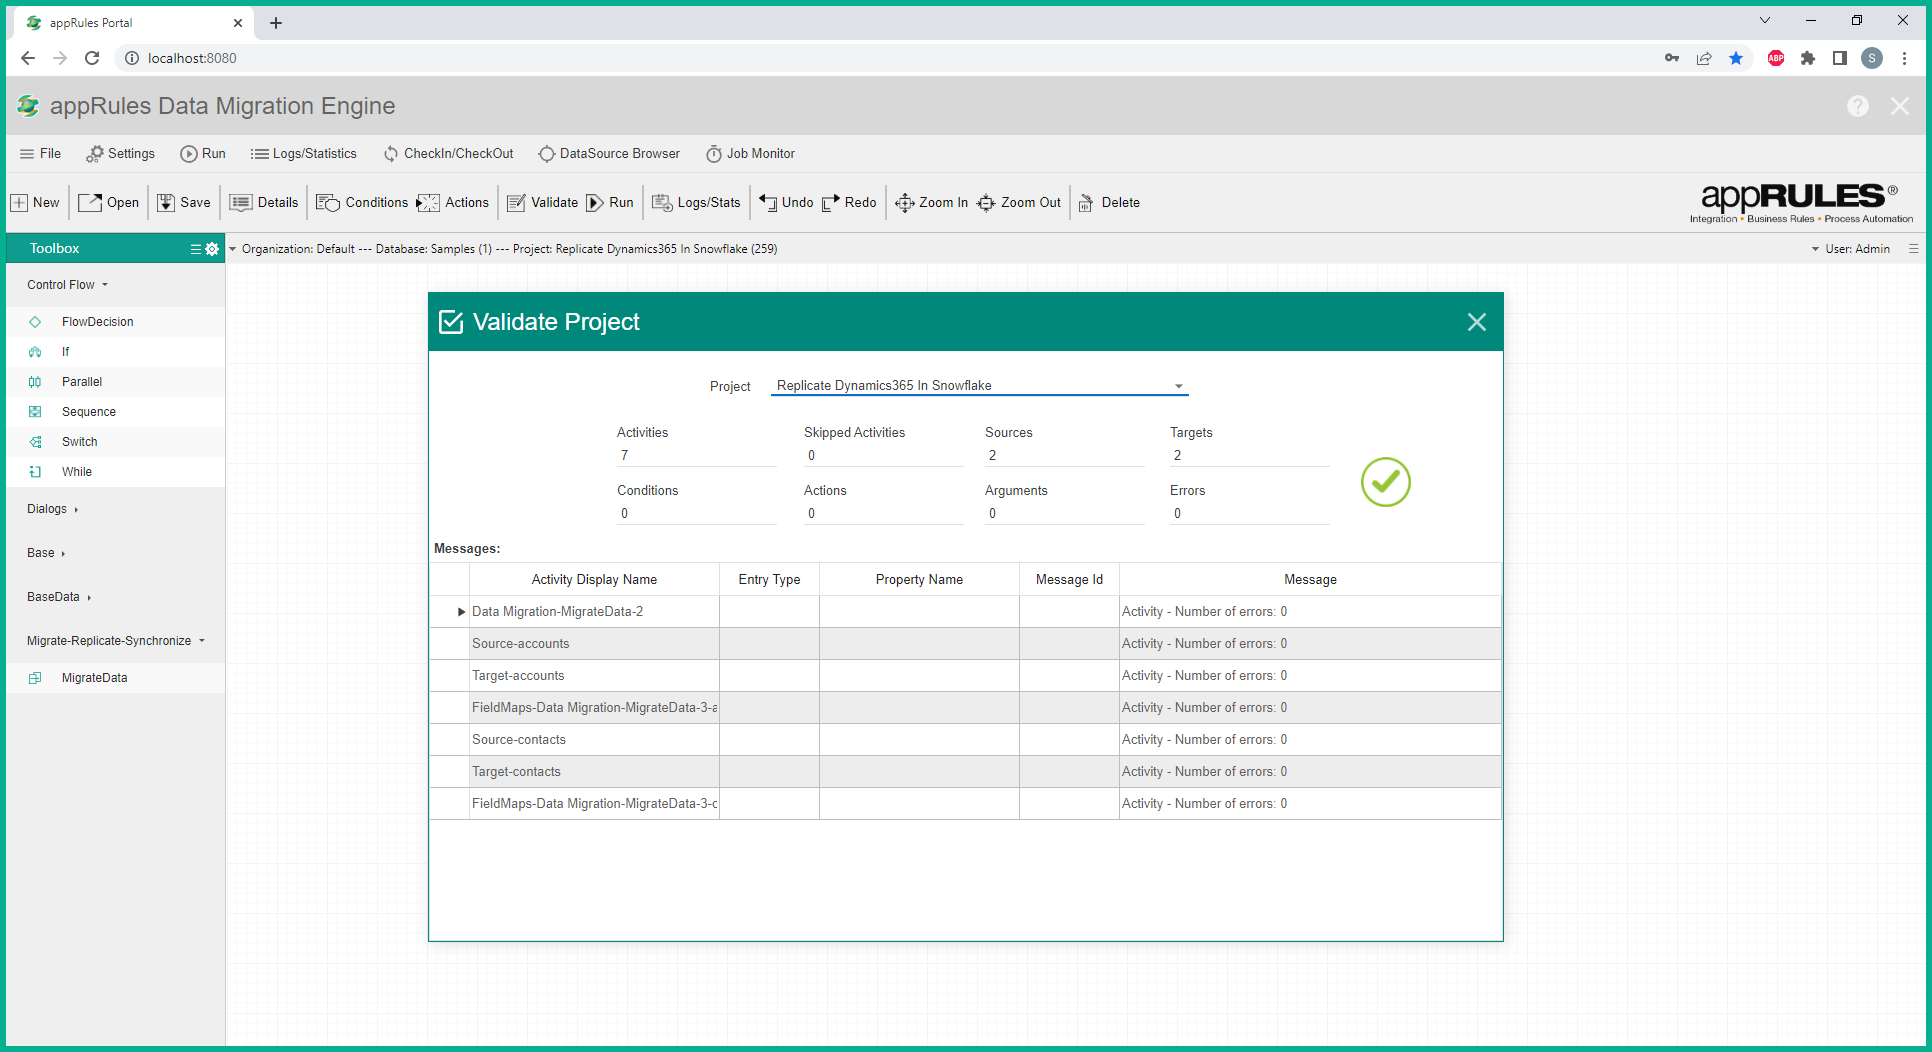Click the Toolbox settings gear icon
The image size is (1932, 1052).
click(x=212, y=249)
